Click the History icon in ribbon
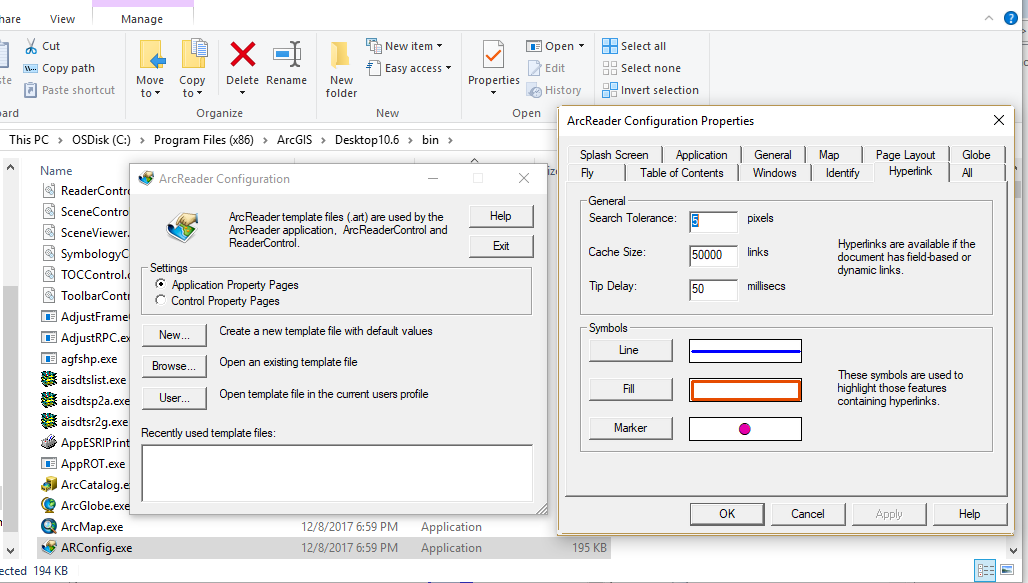Screen dimensions: 1028x583 534,90
